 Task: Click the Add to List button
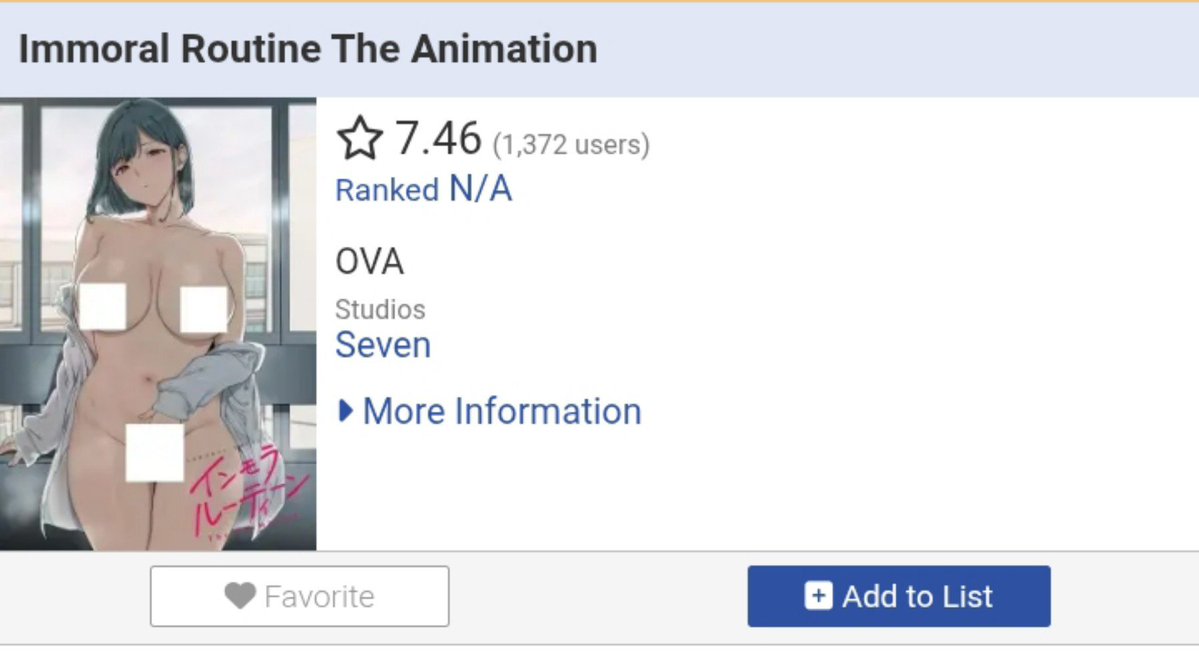(x=898, y=596)
